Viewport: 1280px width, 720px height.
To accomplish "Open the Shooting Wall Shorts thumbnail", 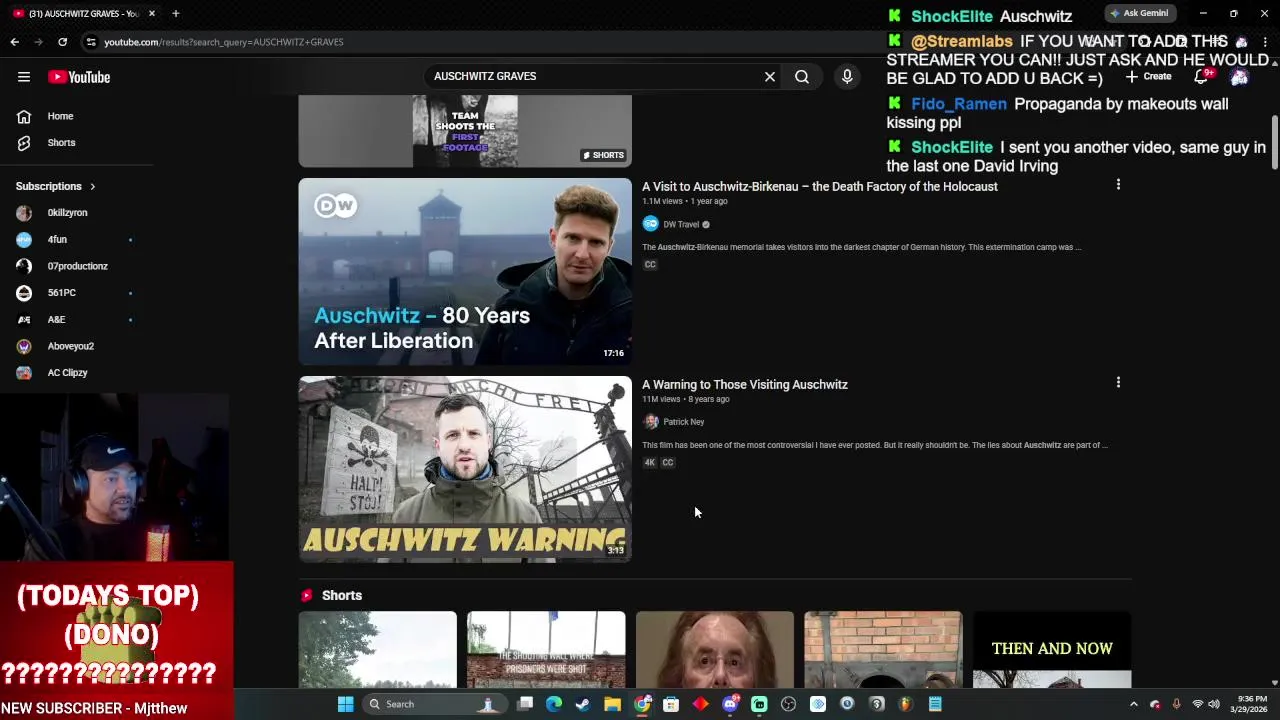I will coord(546,650).
